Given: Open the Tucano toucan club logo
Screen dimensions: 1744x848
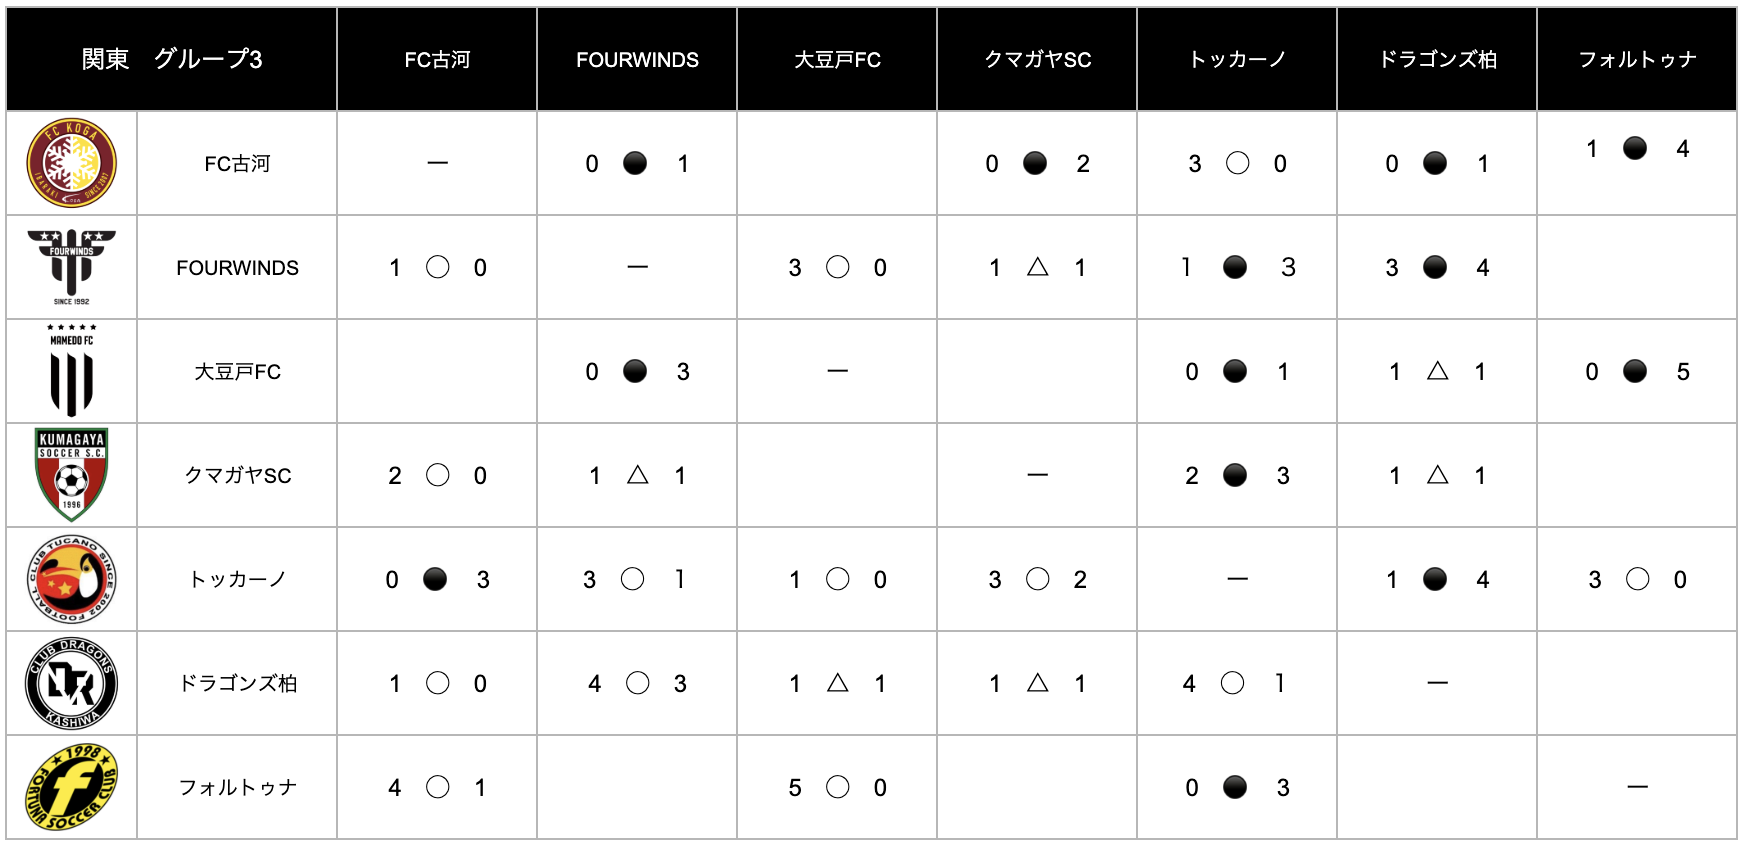Looking at the screenshot, I should click(71, 579).
